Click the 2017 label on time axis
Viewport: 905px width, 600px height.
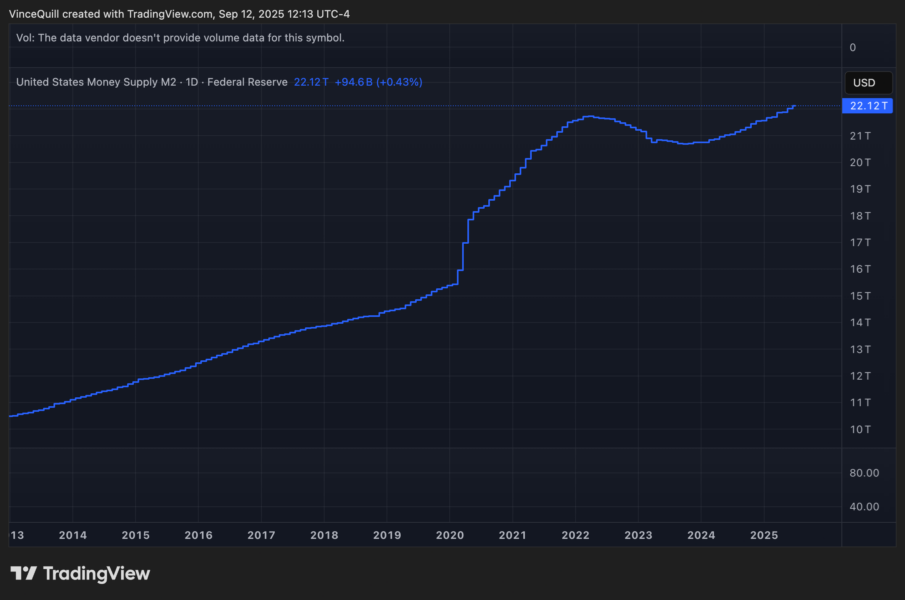261,535
